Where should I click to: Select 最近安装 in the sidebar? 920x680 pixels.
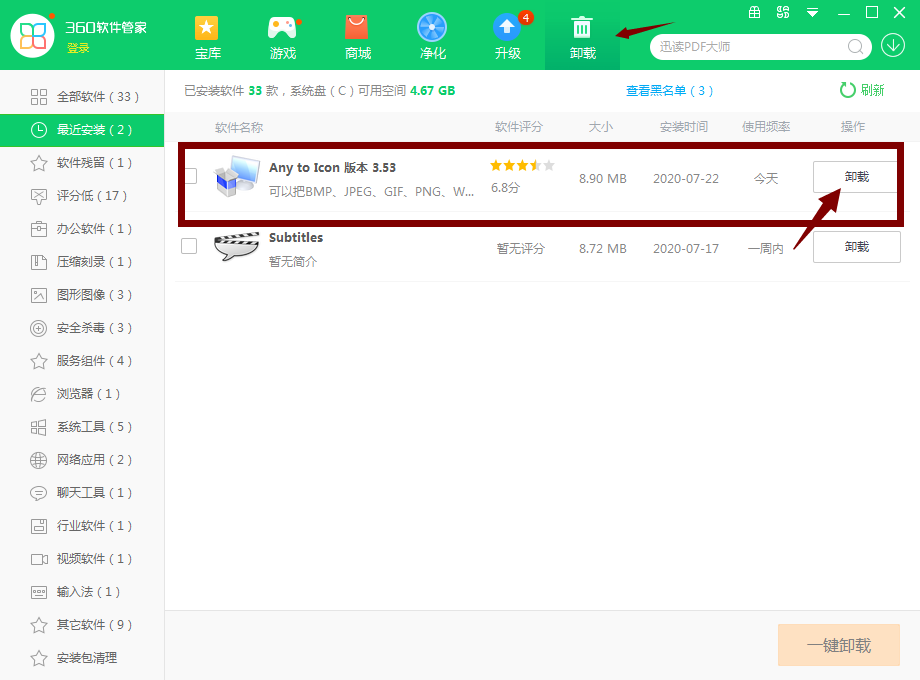(82, 129)
